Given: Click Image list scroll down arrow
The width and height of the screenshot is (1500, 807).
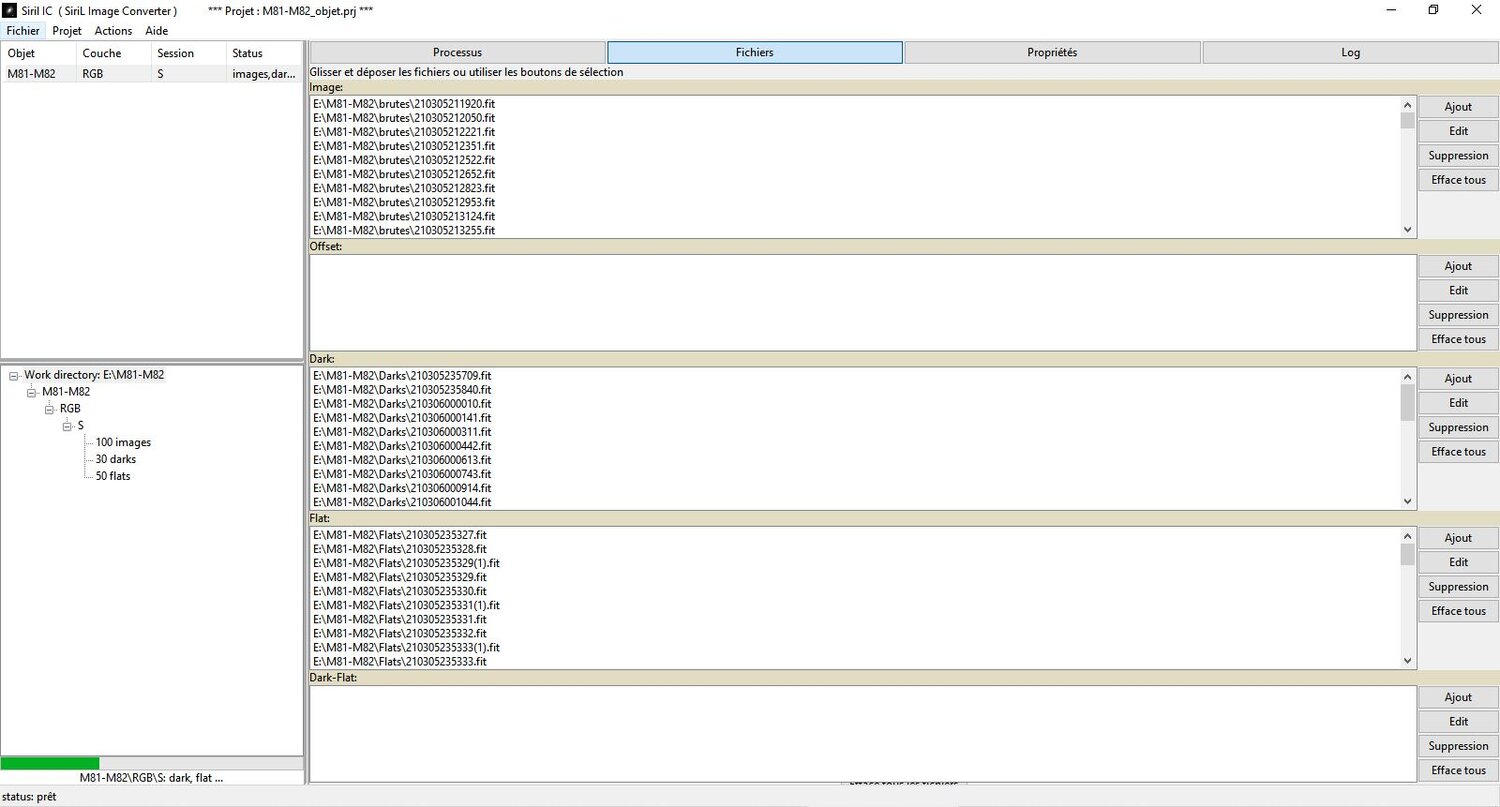Looking at the screenshot, I should [x=1408, y=230].
